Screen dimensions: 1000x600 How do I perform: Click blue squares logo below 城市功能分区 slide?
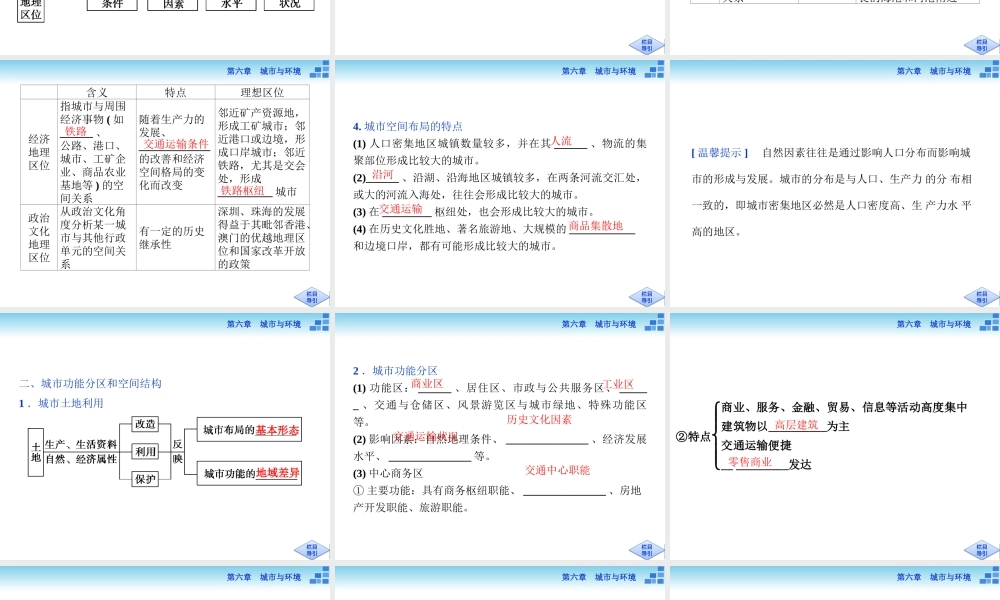pyautogui.click(x=654, y=576)
